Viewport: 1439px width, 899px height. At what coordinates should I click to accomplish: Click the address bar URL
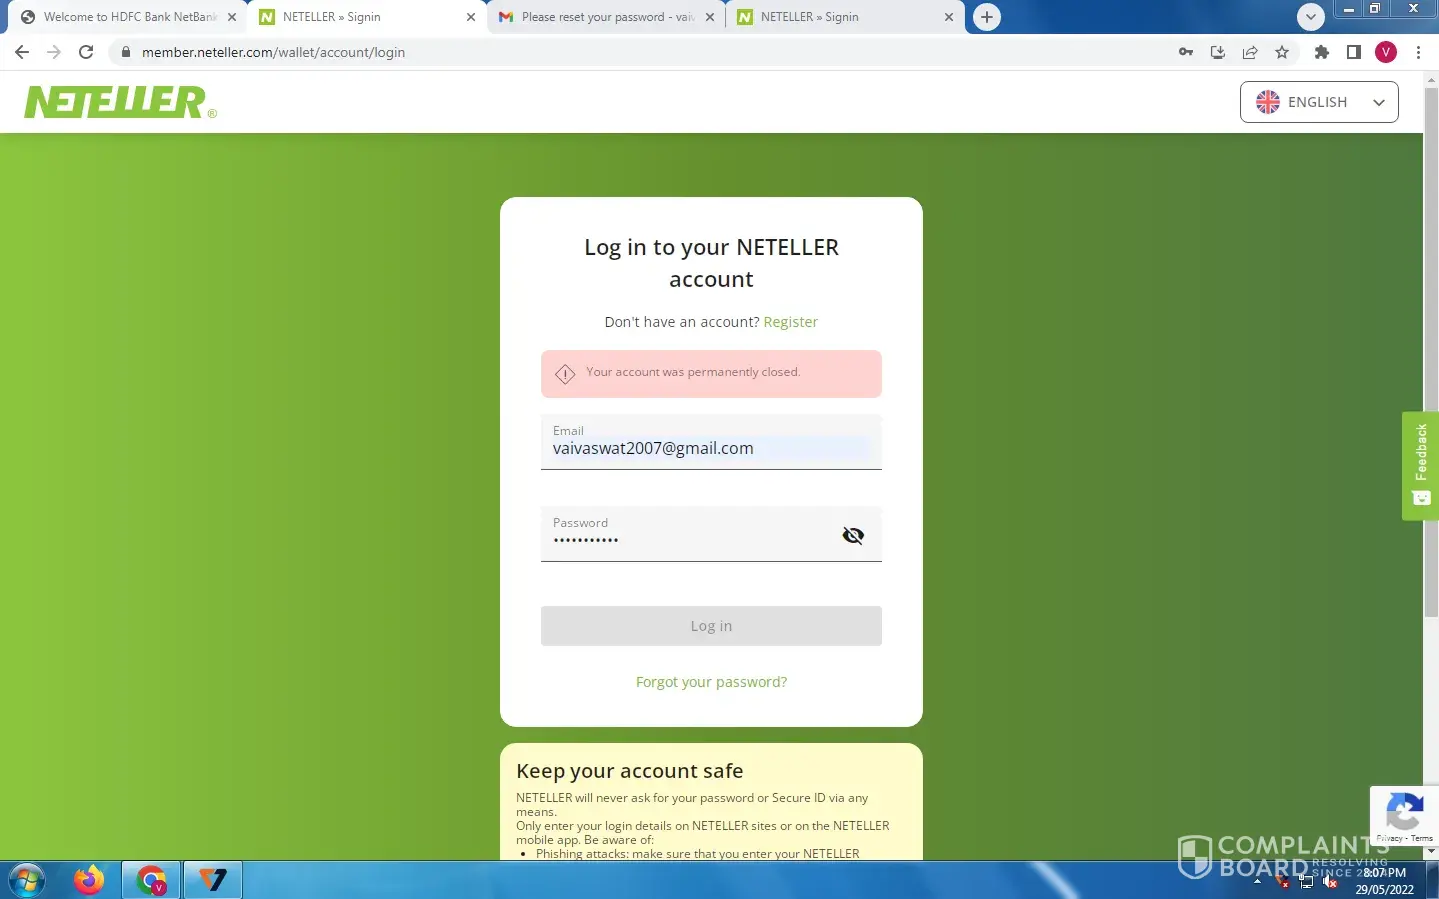point(273,52)
